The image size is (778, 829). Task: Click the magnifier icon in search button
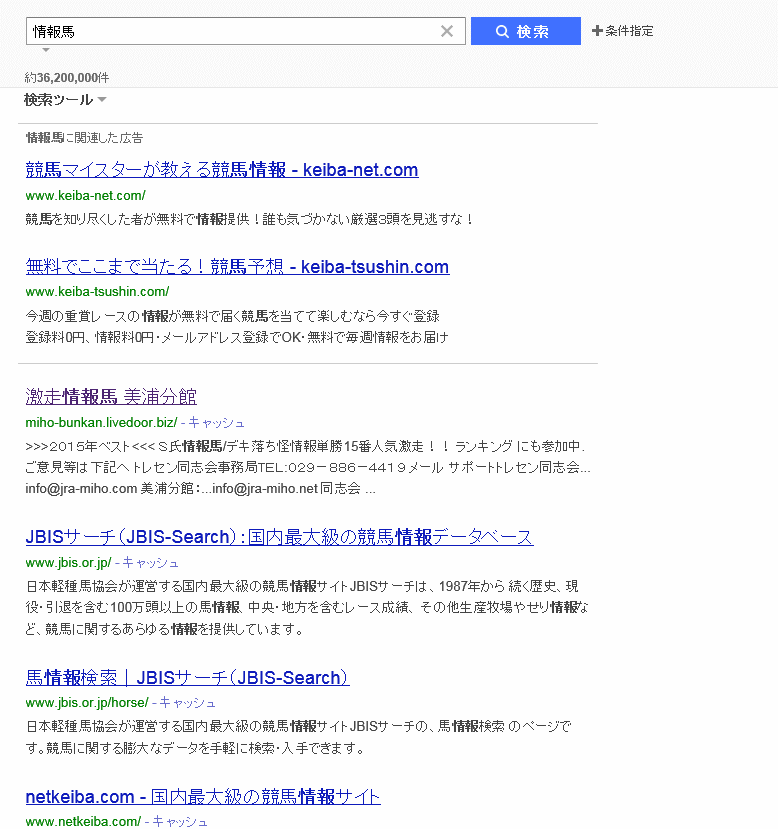click(502, 31)
